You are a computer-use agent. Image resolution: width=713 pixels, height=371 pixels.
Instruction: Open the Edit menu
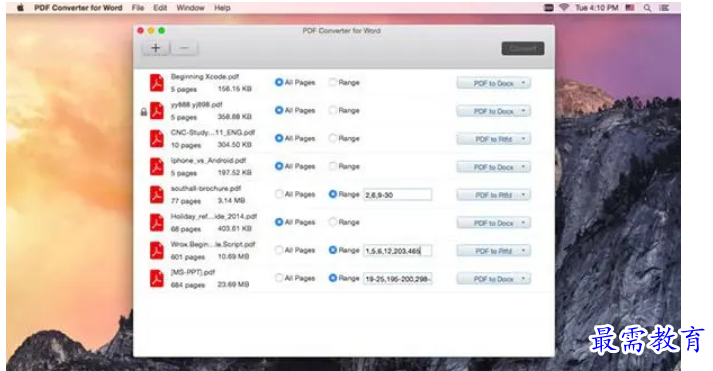pos(160,8)
